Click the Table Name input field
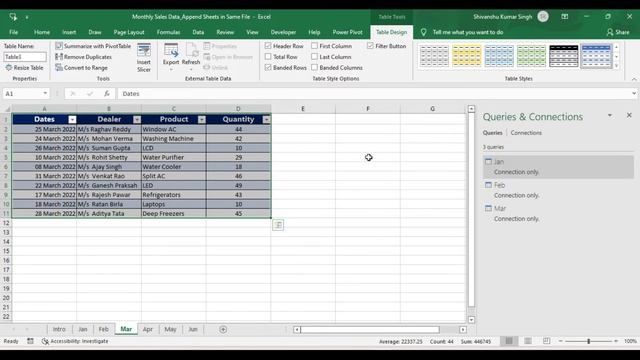640x360 pixels. (25, 57)
